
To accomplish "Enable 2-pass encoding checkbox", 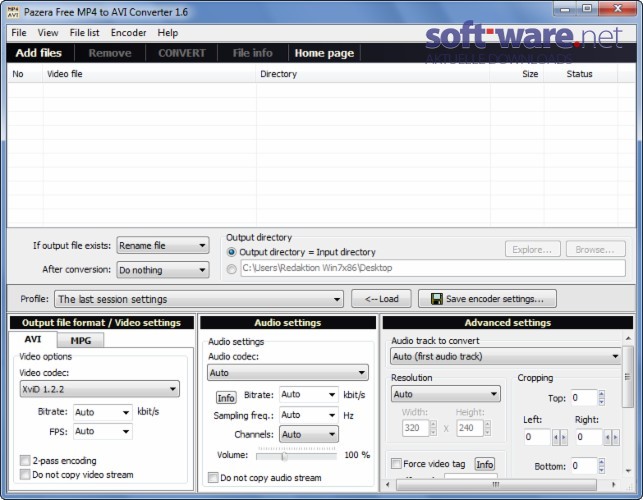I will pyautogui.click(x=25, y=461).
